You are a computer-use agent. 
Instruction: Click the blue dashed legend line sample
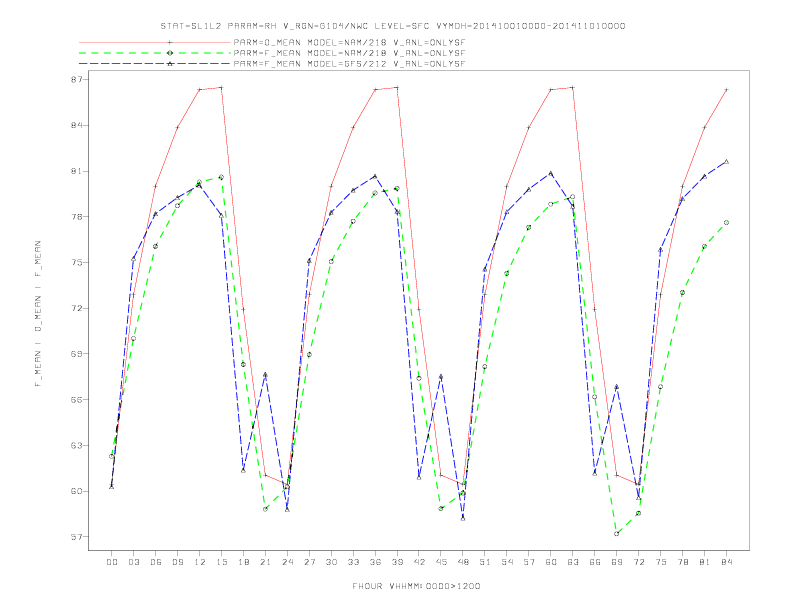155,64
